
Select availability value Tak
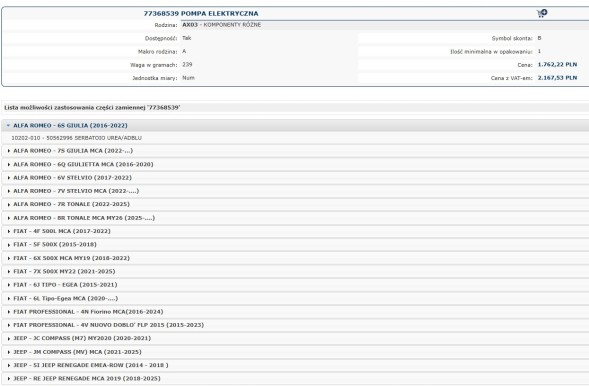tap(187, 38)
